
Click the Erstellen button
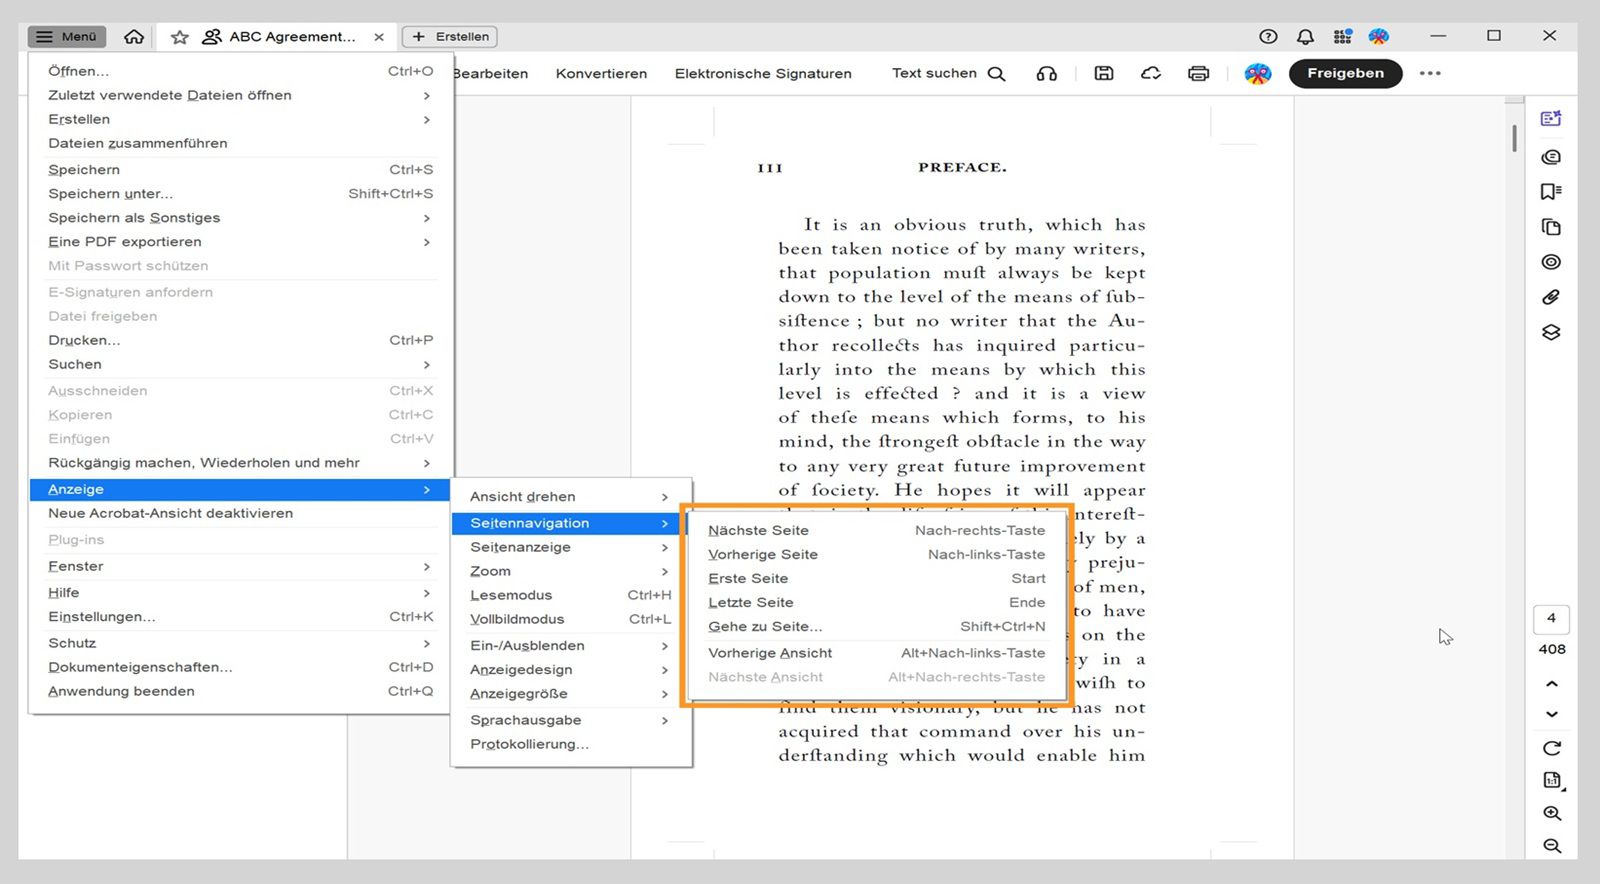click(450, 37)
